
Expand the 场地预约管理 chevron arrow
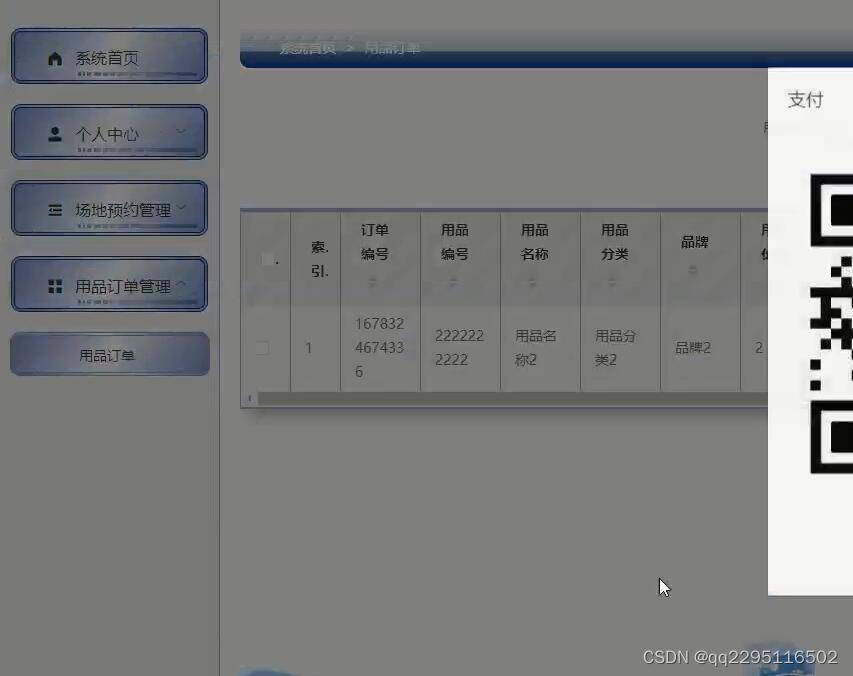tap(182, 207)
